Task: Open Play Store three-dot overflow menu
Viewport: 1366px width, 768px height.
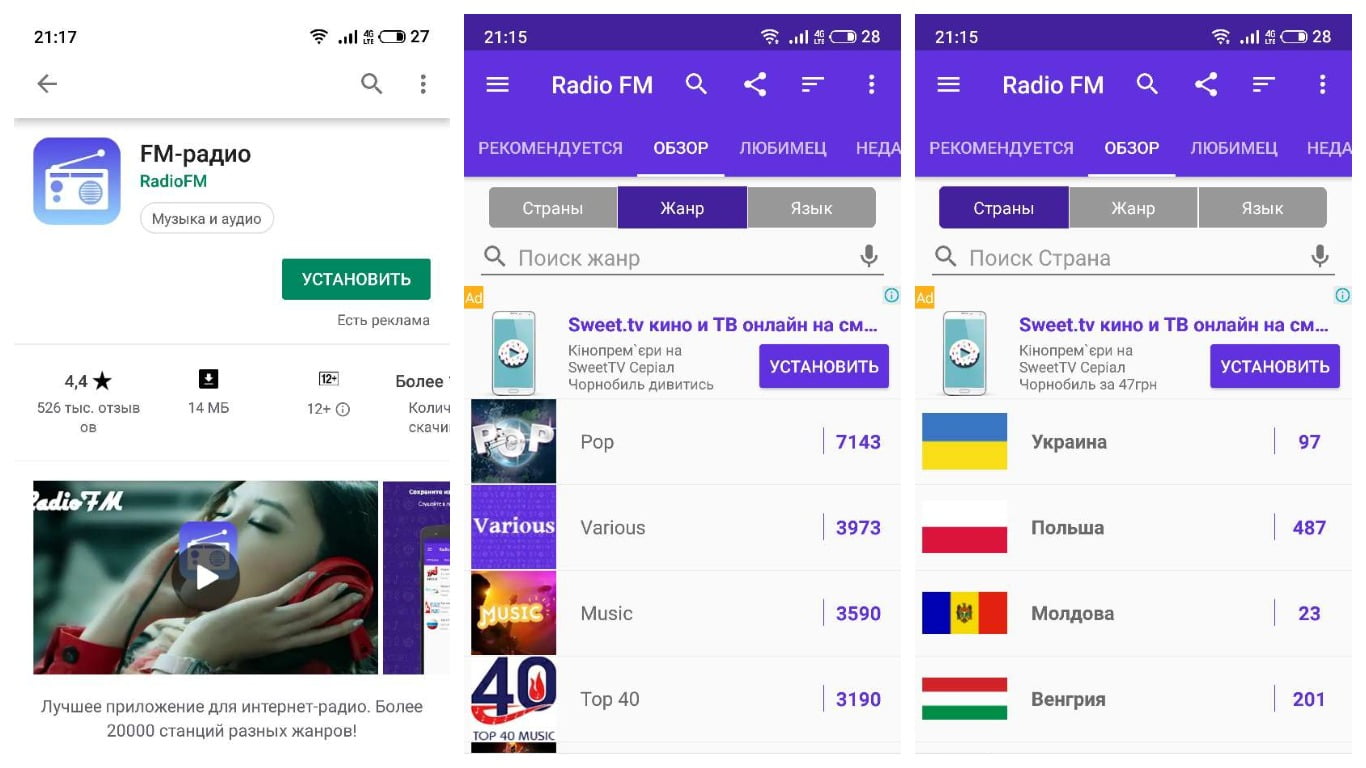Action: point(423,84)
